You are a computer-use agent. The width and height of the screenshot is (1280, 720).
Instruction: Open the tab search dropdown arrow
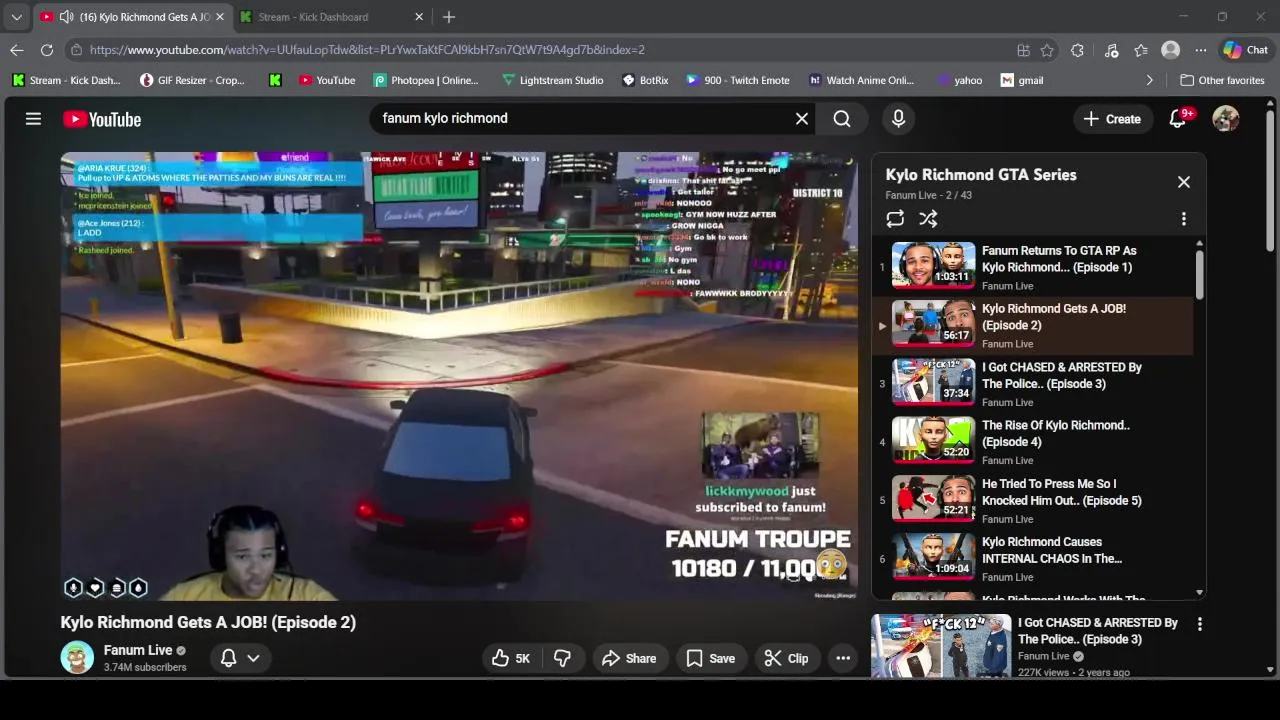(x=16, y=17)
